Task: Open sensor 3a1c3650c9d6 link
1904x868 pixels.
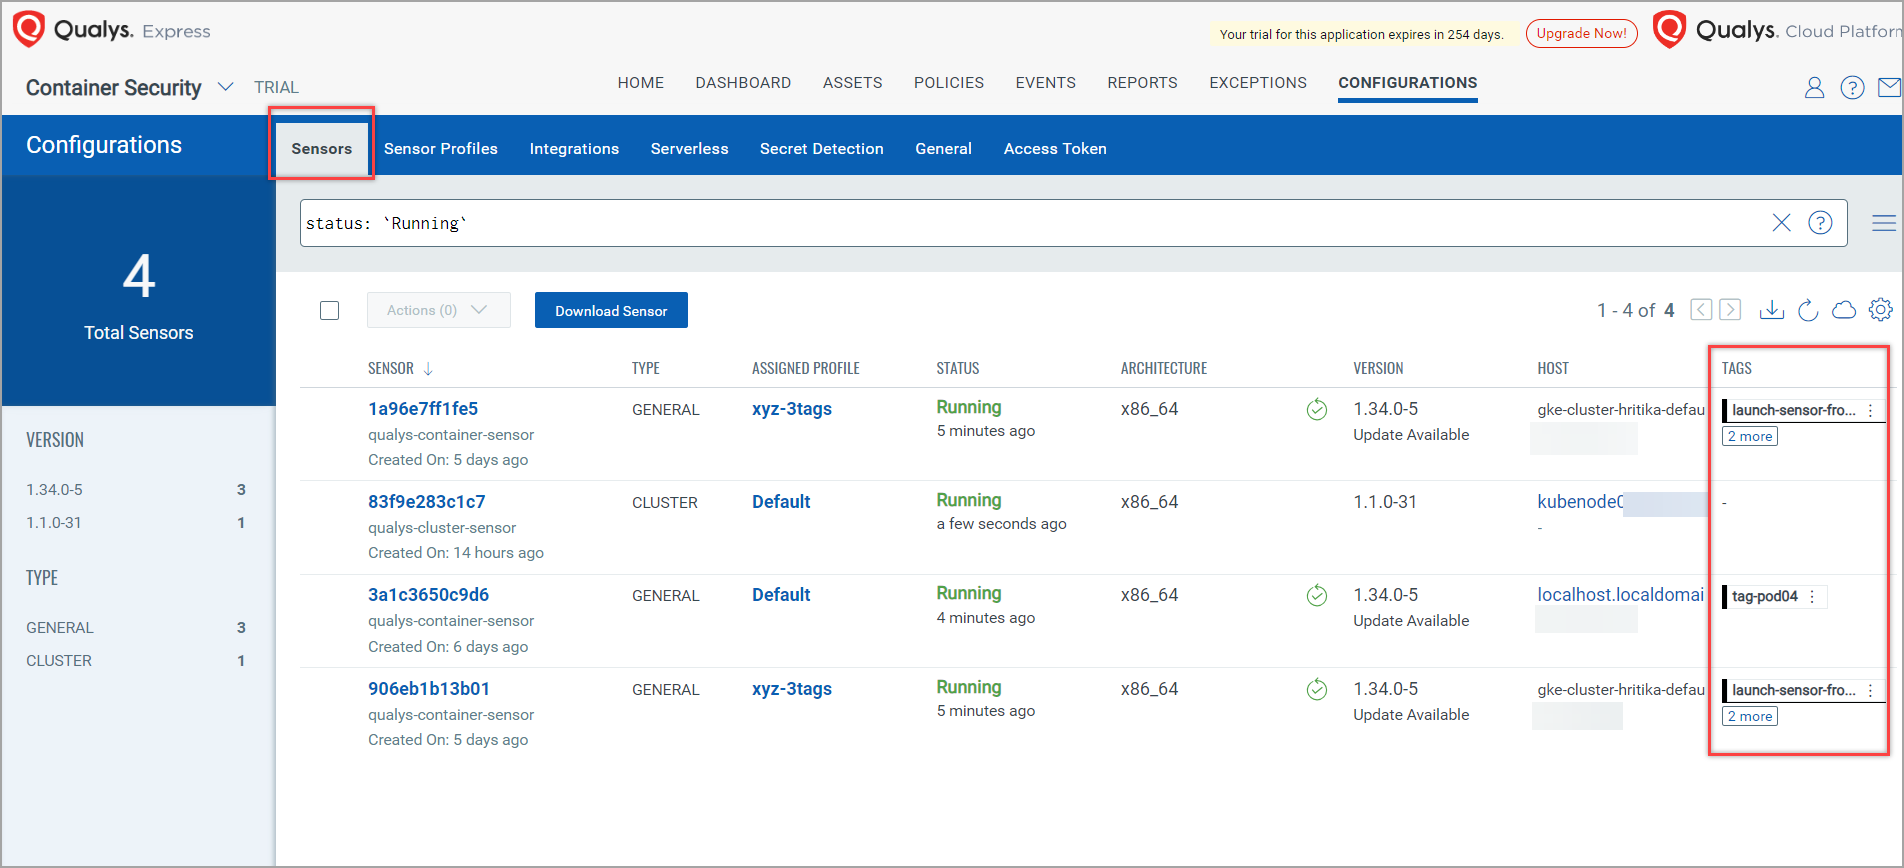Action: point(429,595)
